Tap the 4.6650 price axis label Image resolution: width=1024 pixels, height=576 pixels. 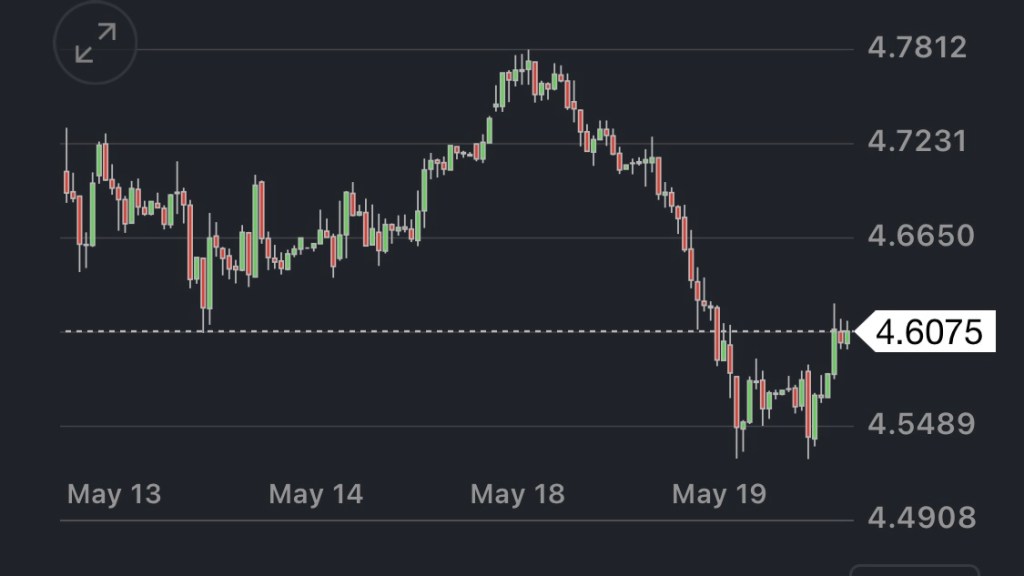coord(916,236)
